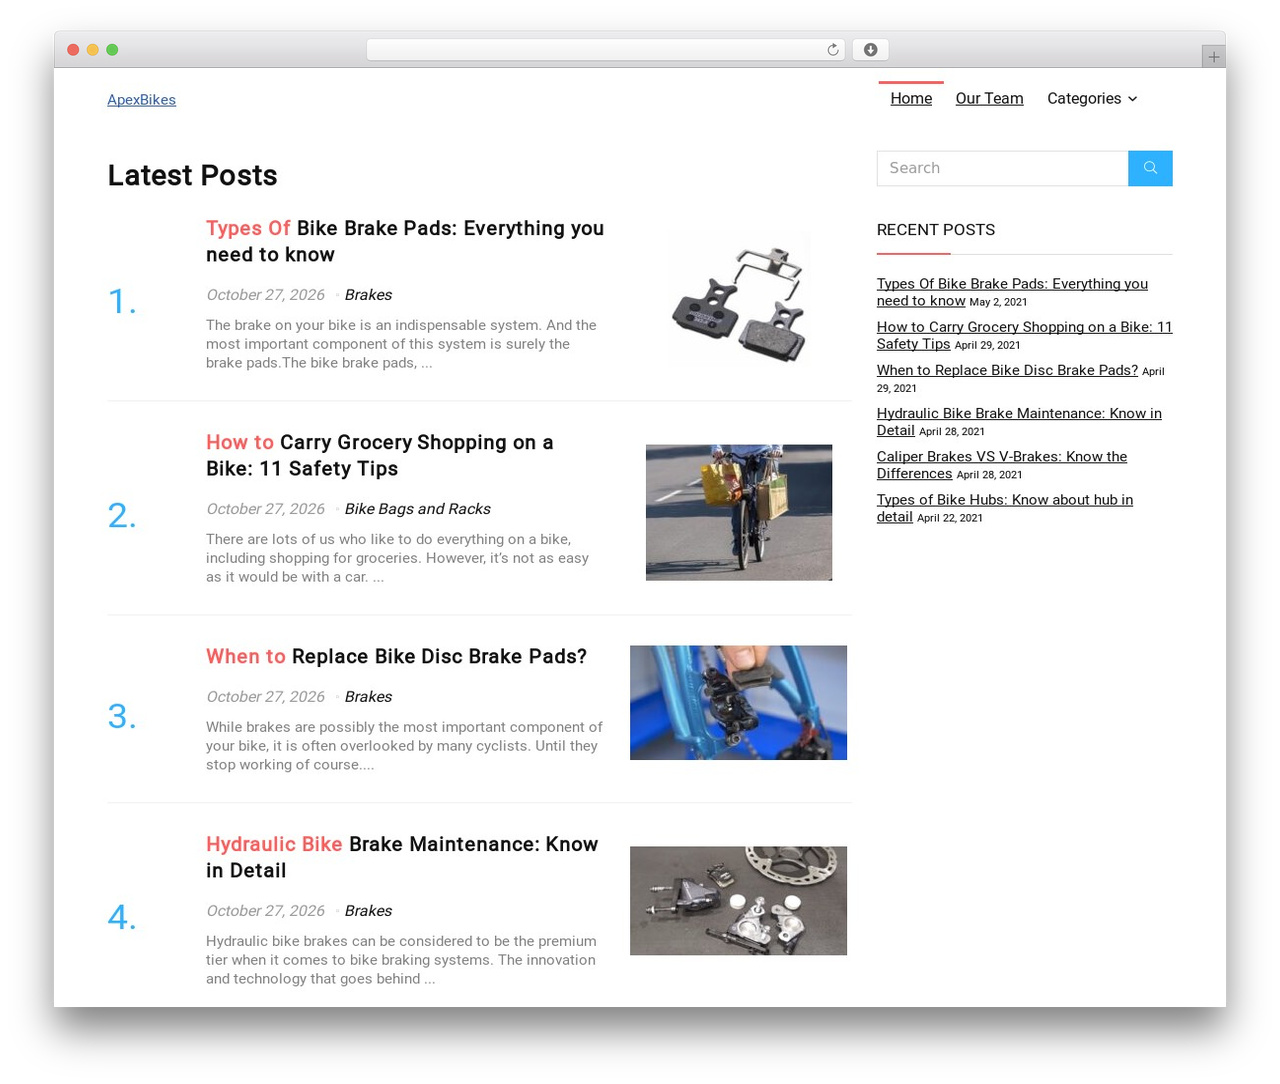Image resolution: width=1280 pixels, height=1084 pixels.
Task: Open recent post 'Types of Bike Hubs'
Action: click(1005, 507)
